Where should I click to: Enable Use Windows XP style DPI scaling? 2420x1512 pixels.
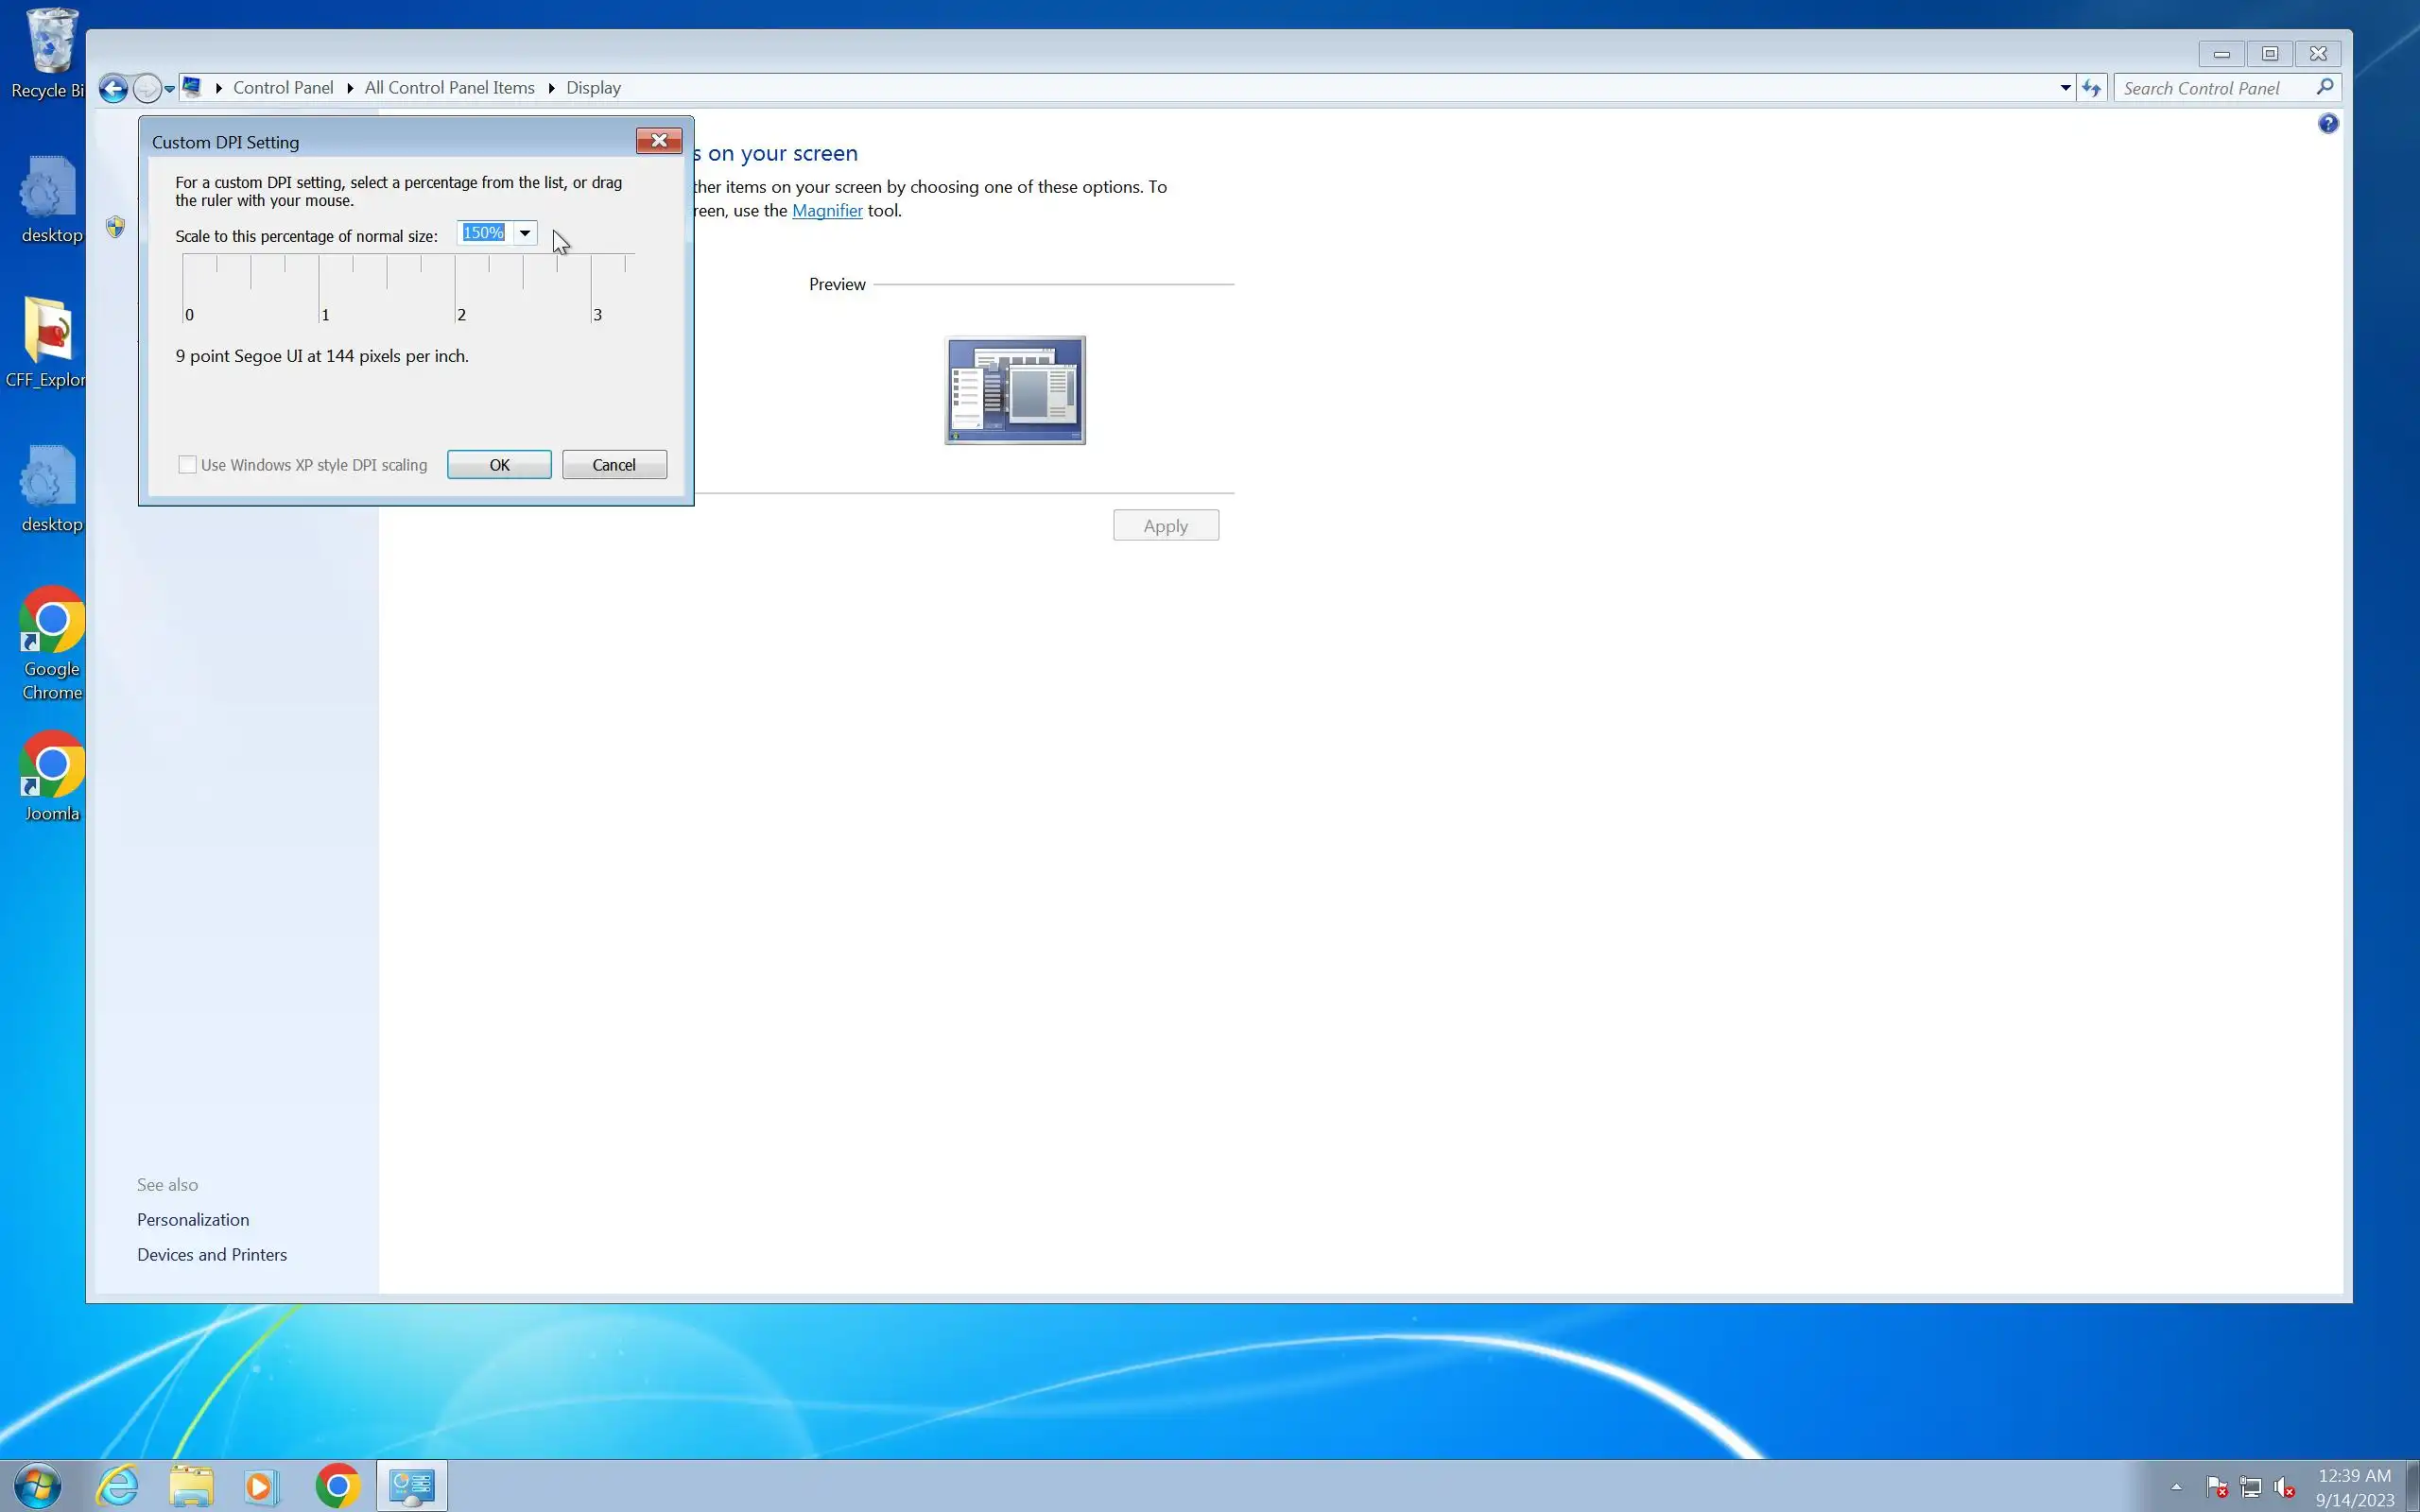pos(188,465)
